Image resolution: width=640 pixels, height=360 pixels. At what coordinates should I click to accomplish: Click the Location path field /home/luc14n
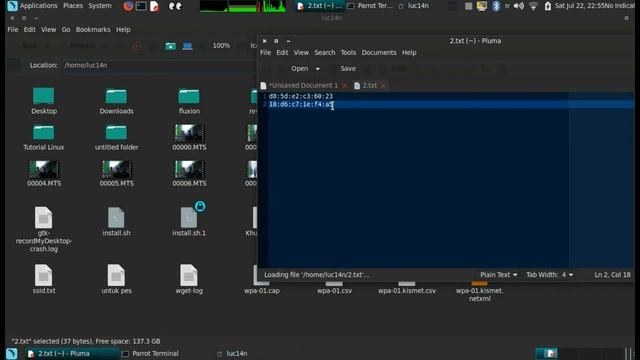click(158, 65)
